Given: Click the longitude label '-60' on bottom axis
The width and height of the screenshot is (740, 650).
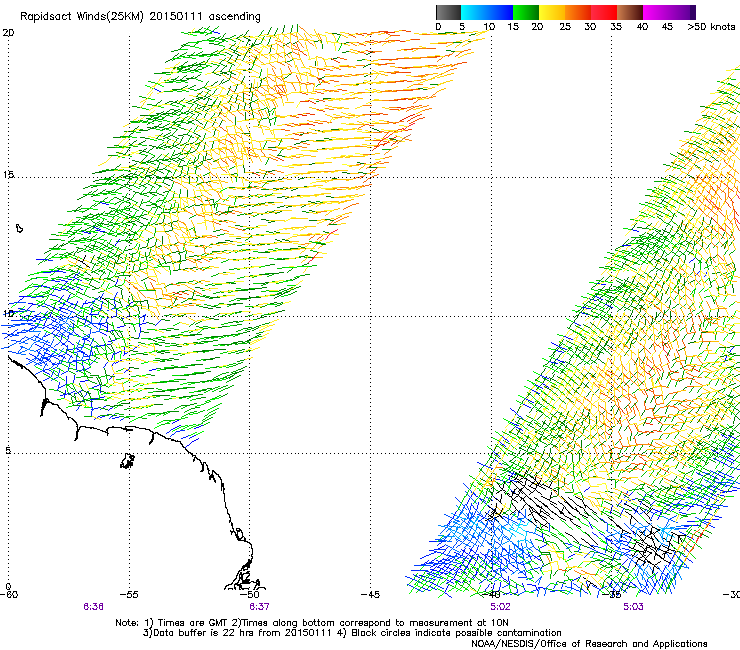Looking at the screenshot, I should click(x=9, y=594).
